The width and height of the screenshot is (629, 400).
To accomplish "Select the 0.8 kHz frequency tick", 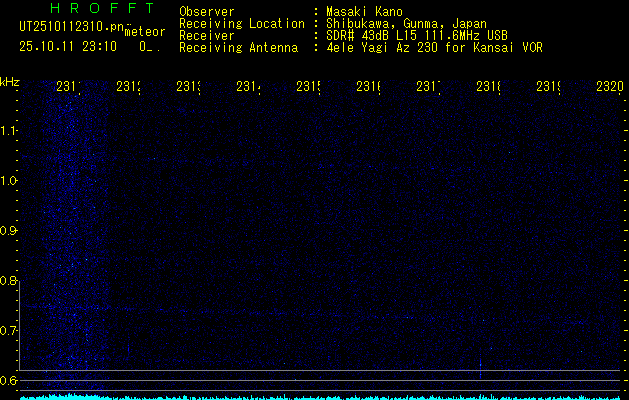I will coord(9,281).
